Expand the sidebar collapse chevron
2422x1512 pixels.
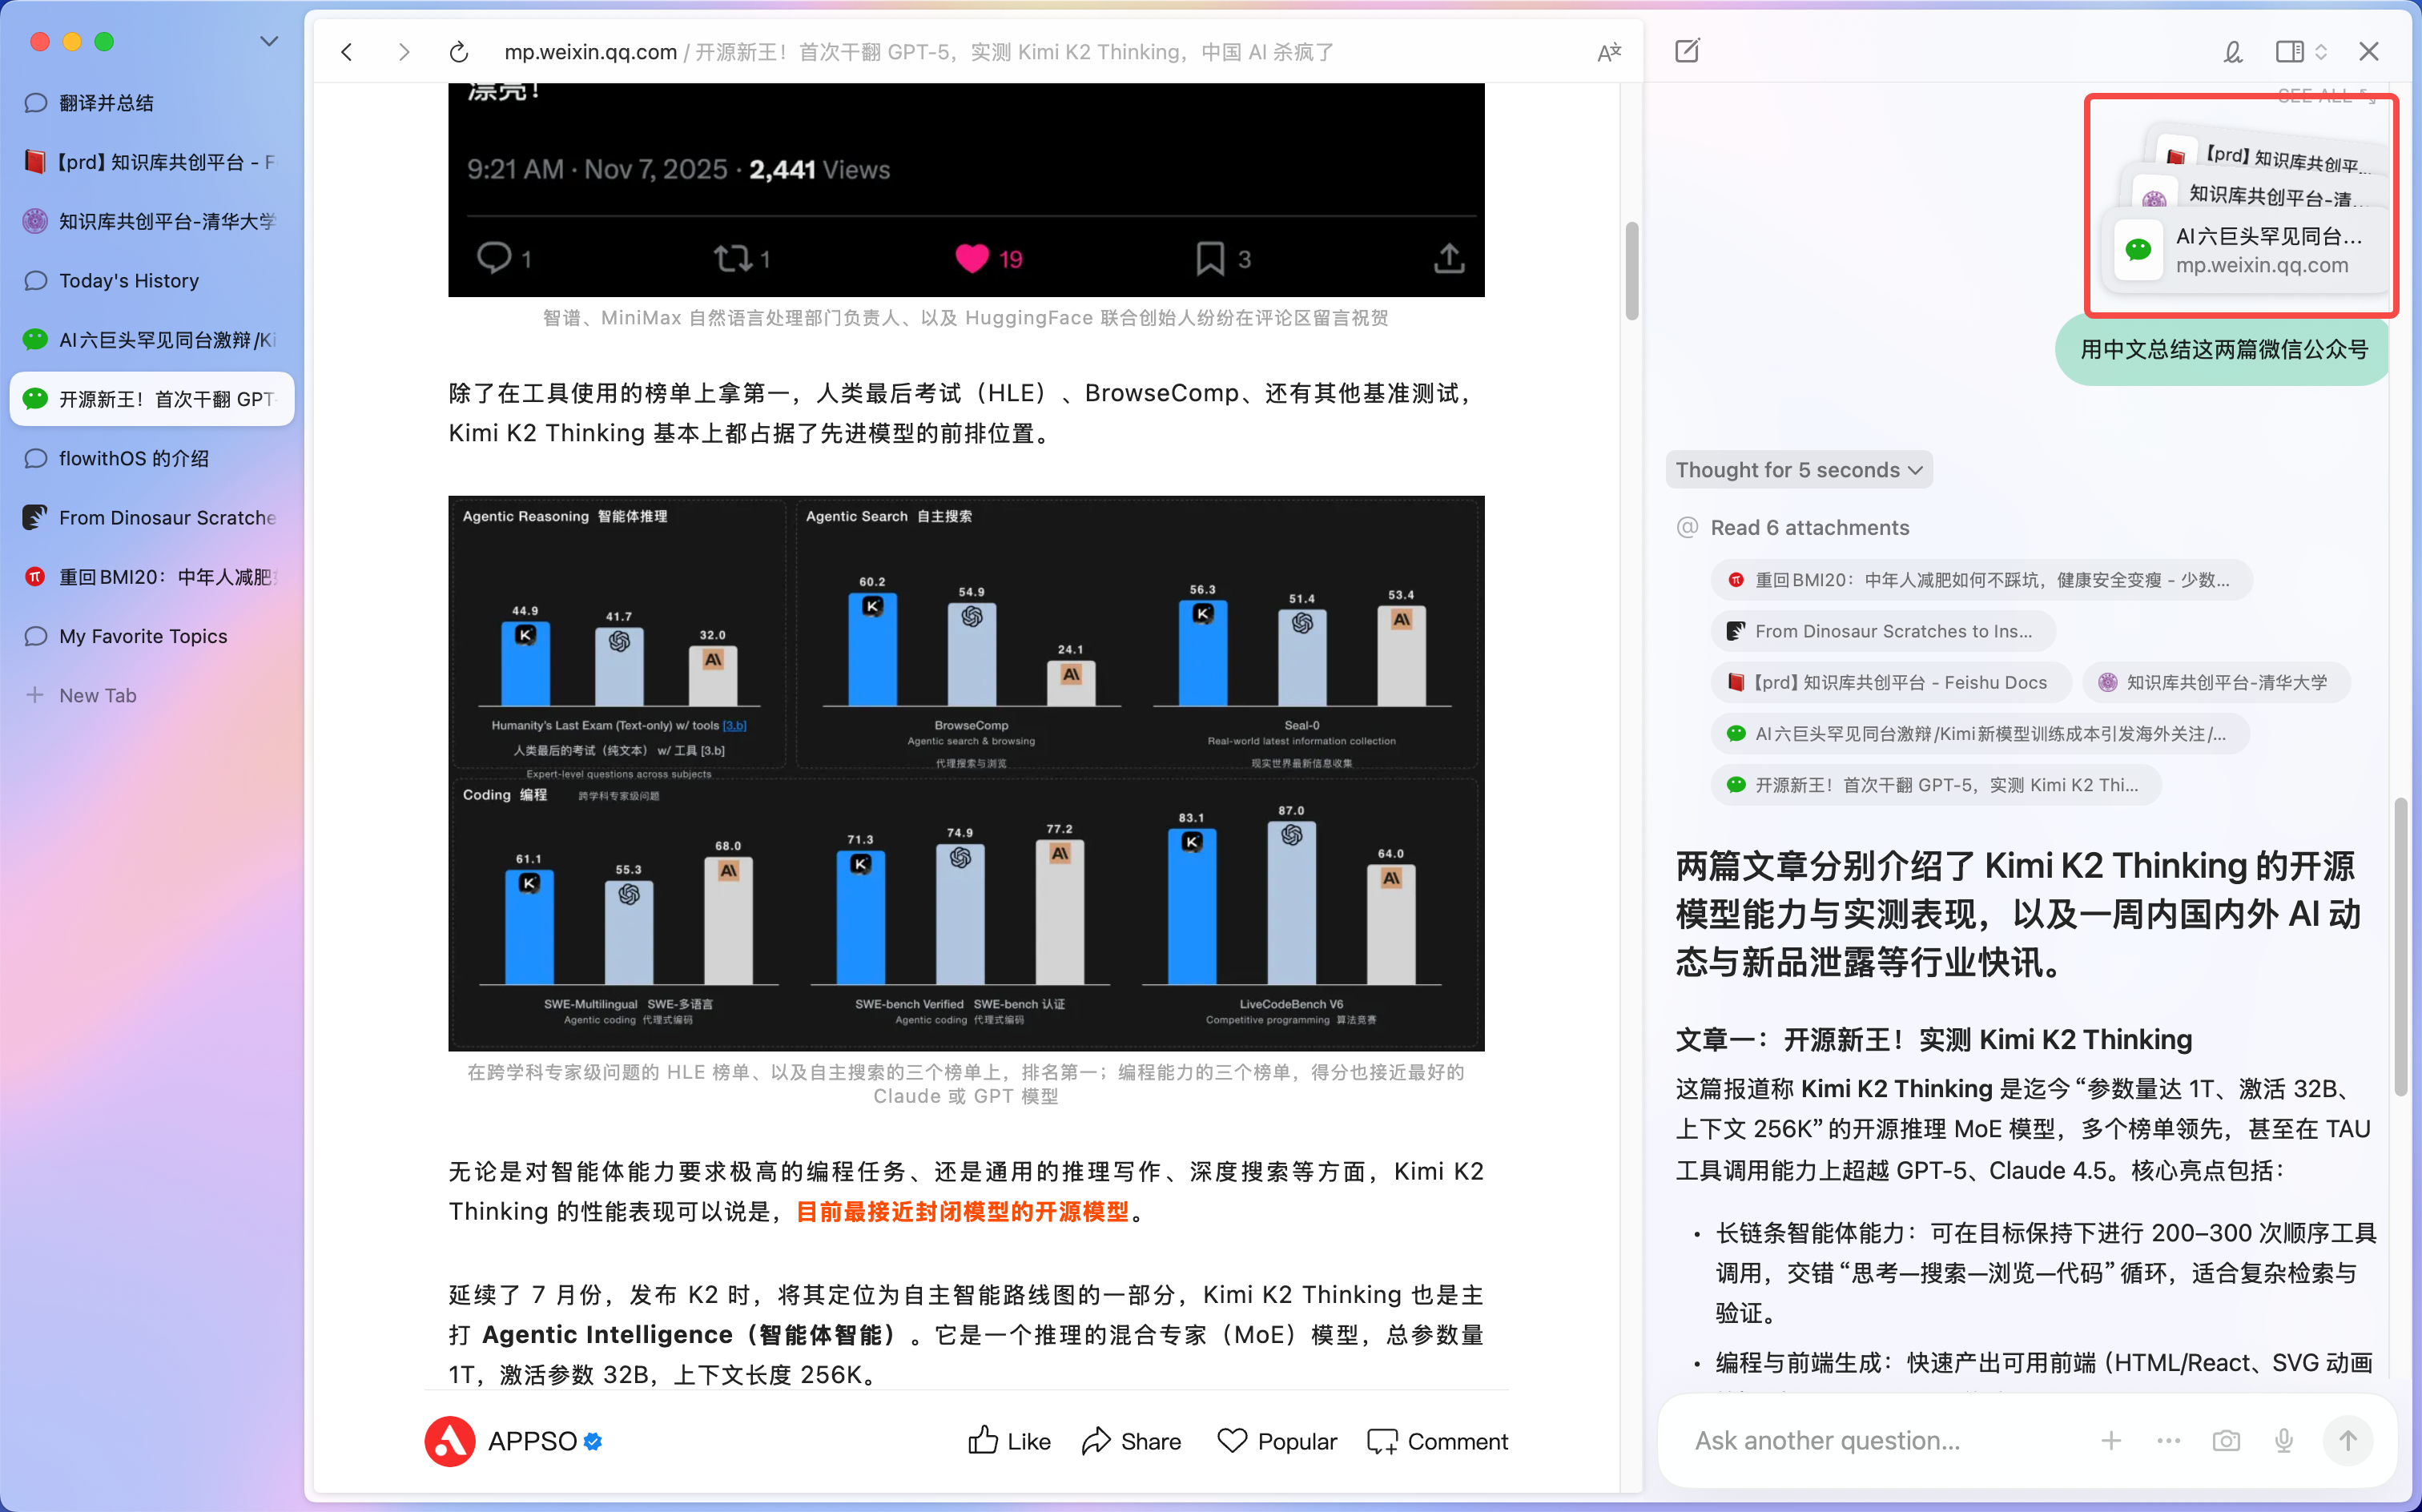point(268,42)
